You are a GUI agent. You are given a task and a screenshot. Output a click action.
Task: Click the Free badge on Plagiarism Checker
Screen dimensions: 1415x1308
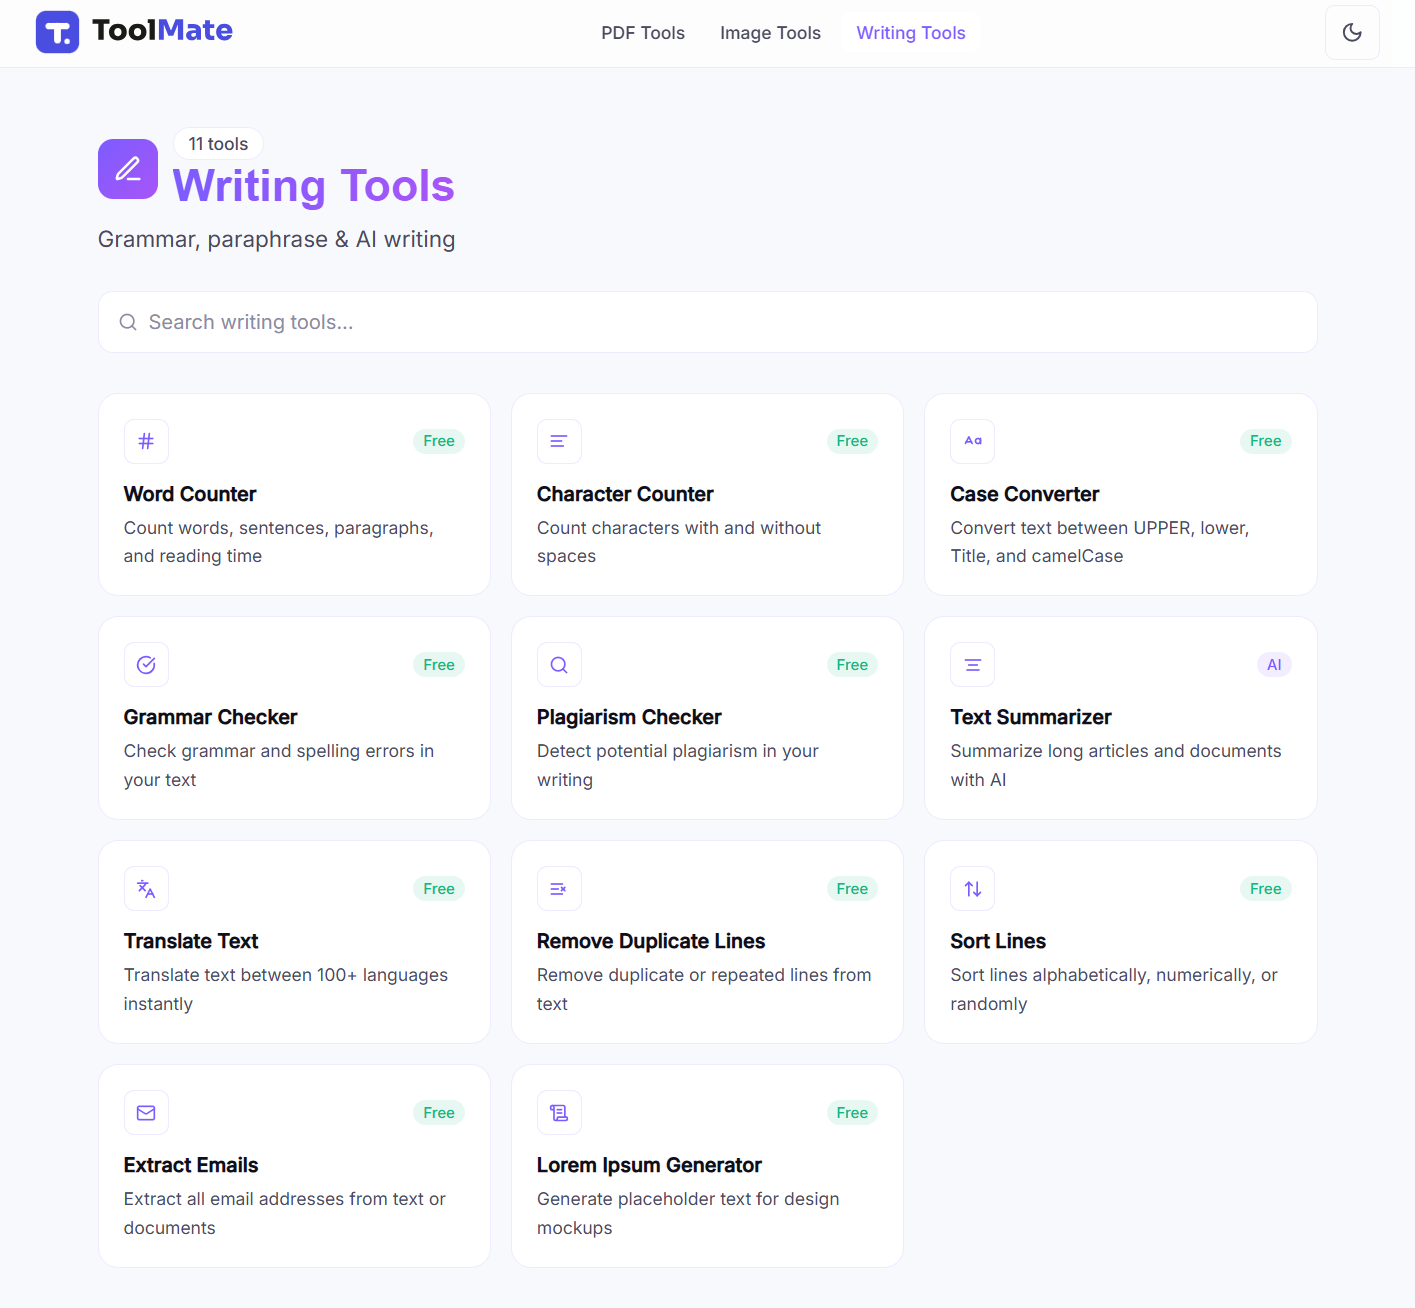[x=852, y=665]
